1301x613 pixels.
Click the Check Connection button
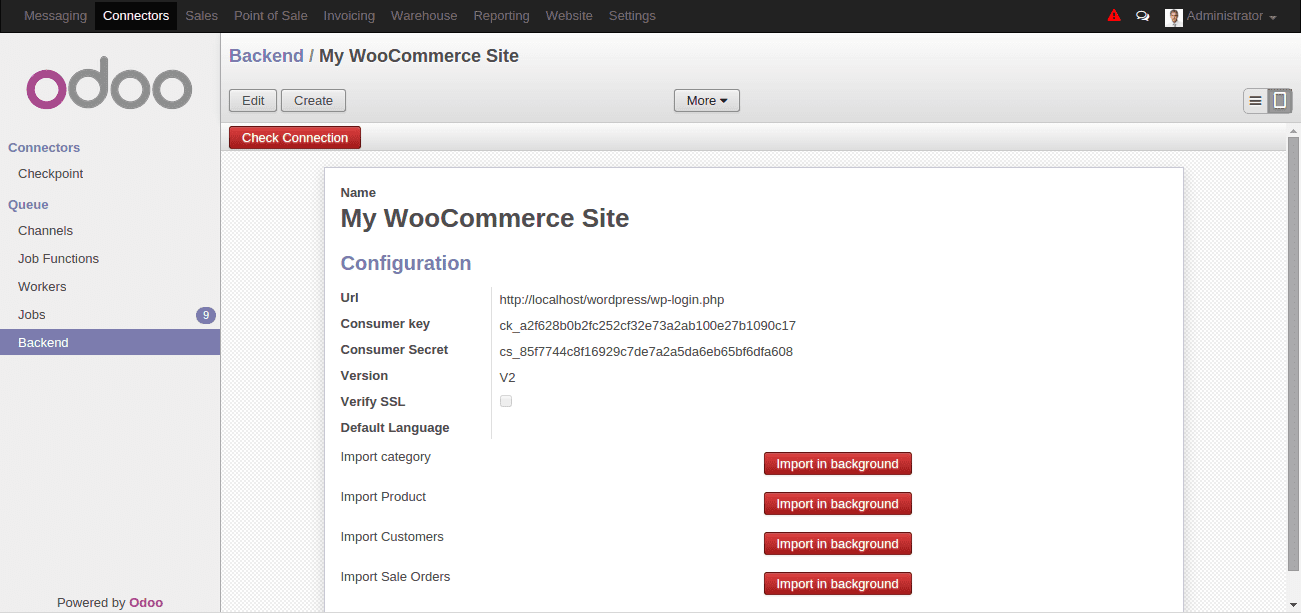pyautogui.click(x=295, y=138)
